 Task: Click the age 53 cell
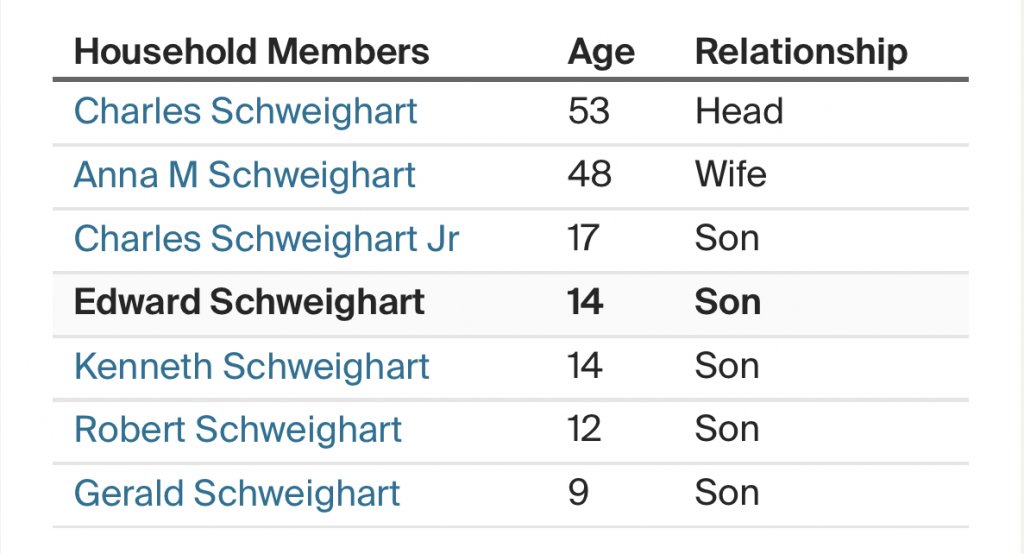(589, 111)
